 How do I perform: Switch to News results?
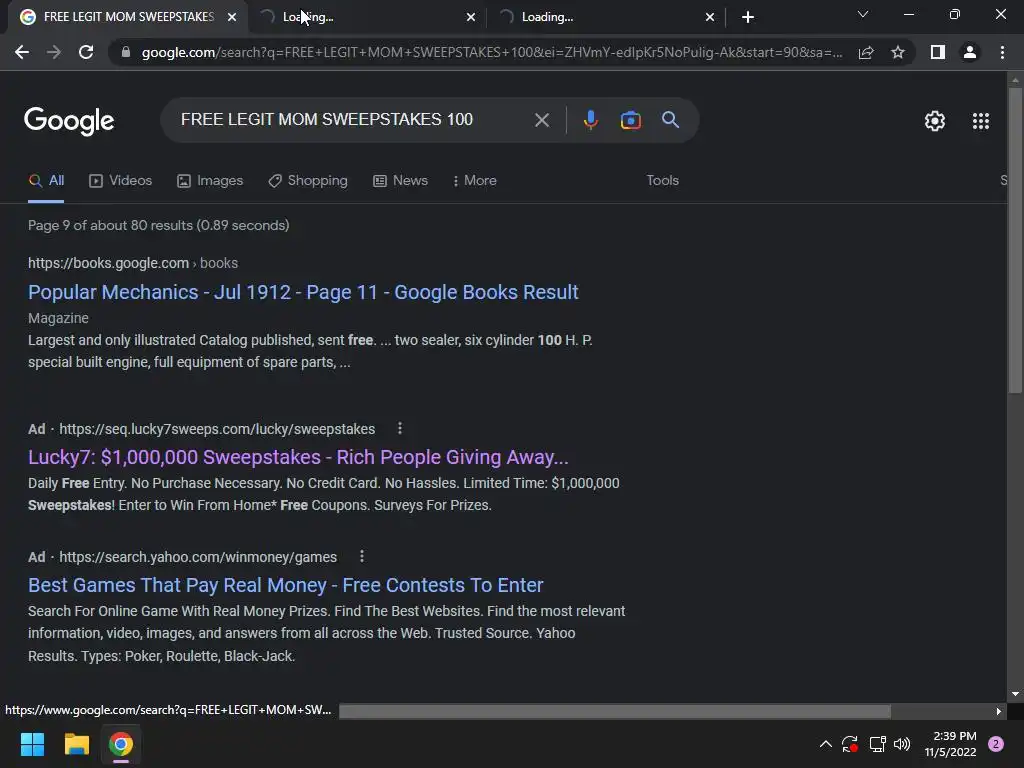pos(400,180)
